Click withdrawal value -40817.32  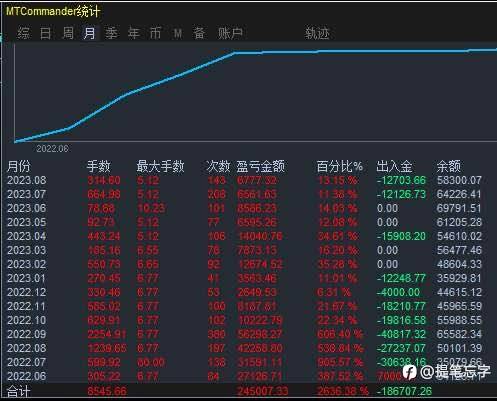coord(401,334)
